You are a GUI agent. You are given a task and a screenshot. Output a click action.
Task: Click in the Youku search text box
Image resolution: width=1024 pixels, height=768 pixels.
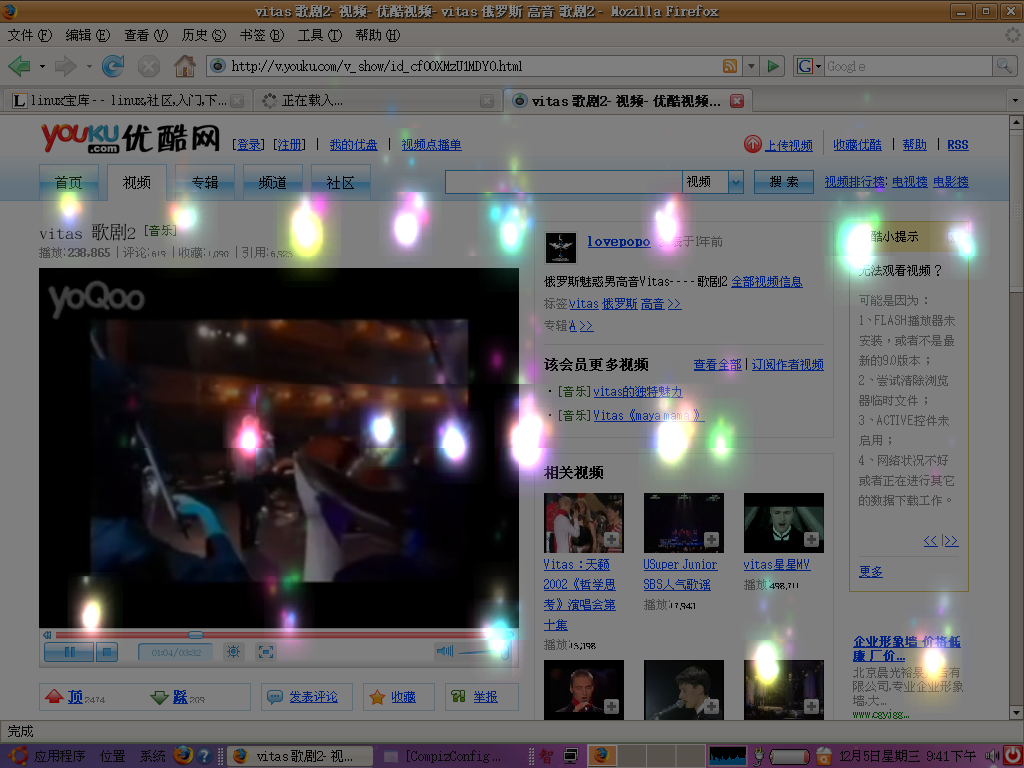pyautogui.click(x=564, y=182)
